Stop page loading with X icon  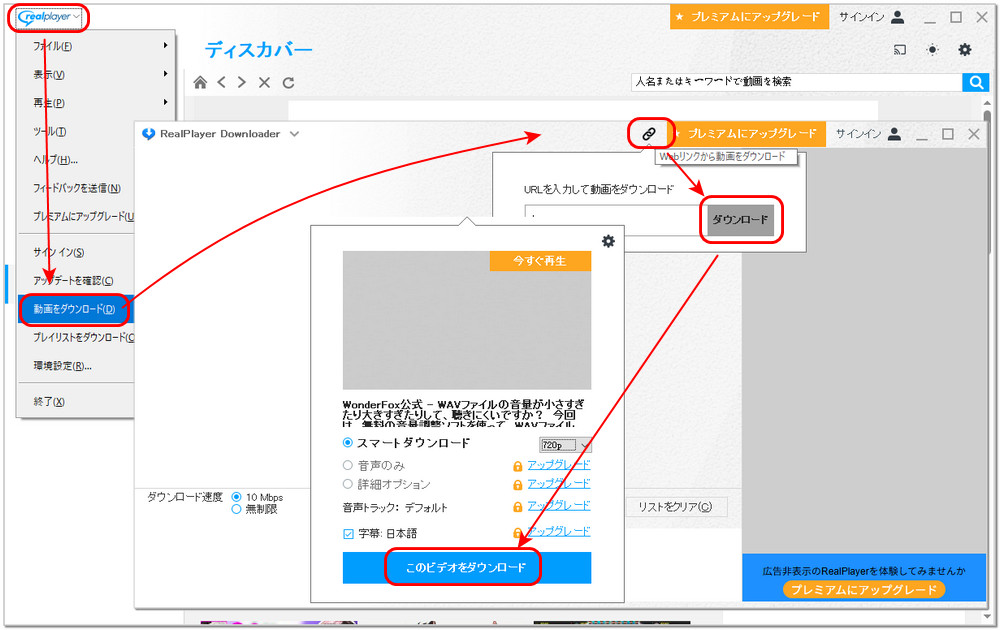click(264, 82)
